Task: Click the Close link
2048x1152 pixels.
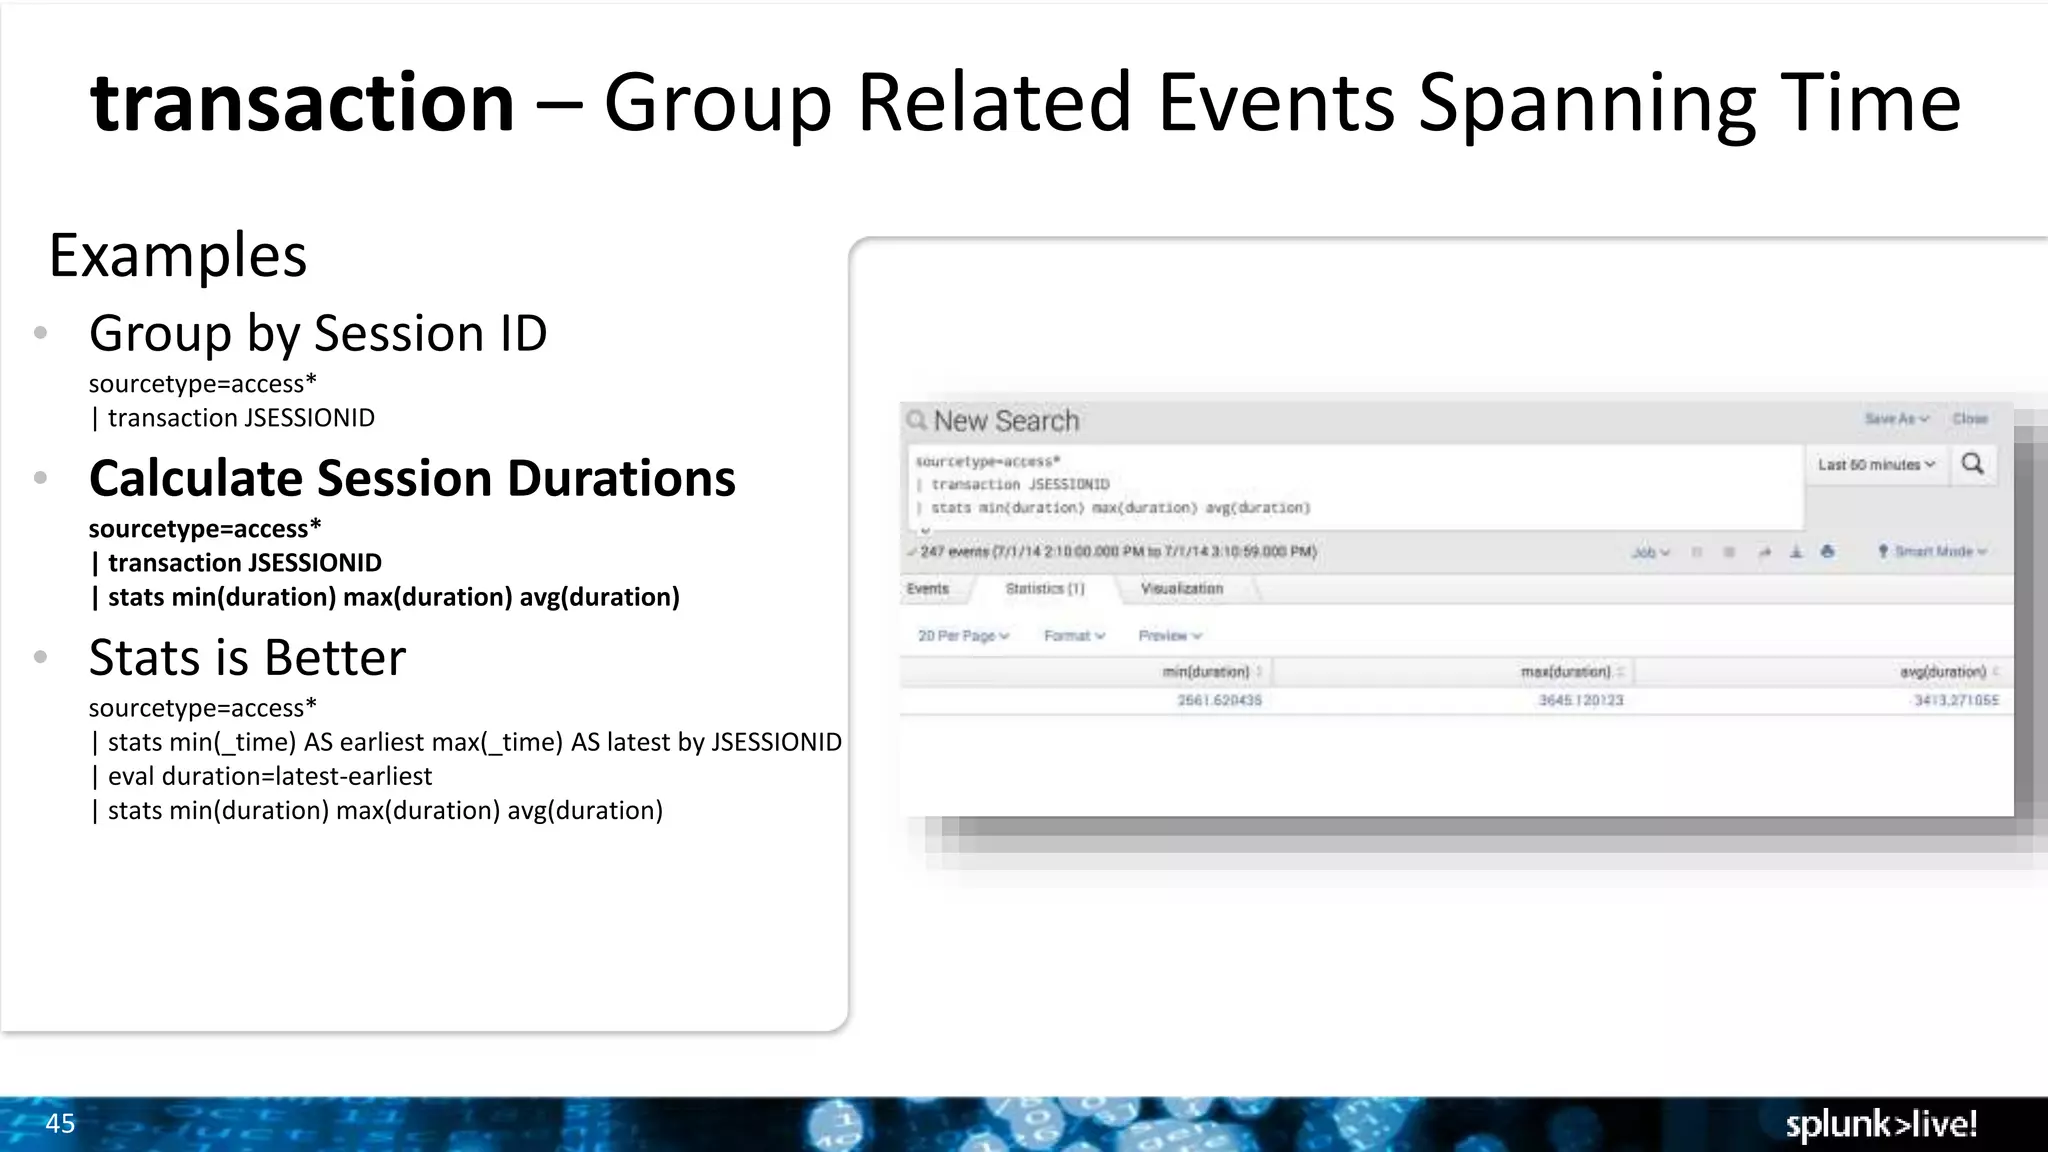Action: (x=1970, y=419)
